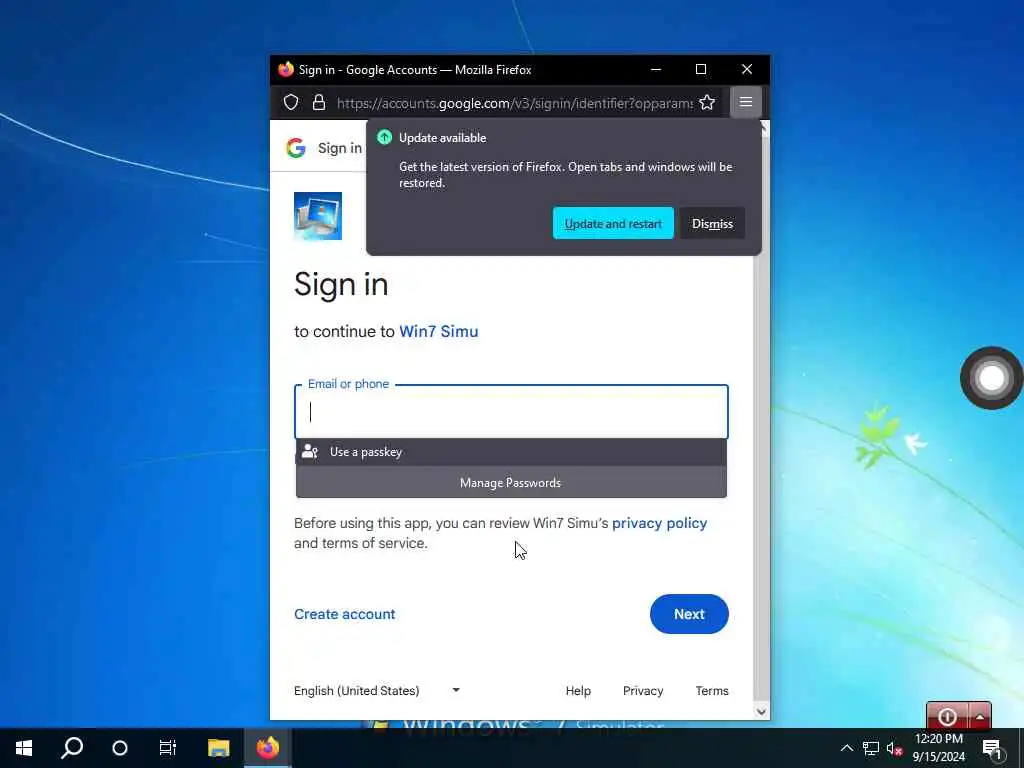Viewport: 1024px width, 768px height.
Task: Click Update and restart button
Action: coord(613,223)
